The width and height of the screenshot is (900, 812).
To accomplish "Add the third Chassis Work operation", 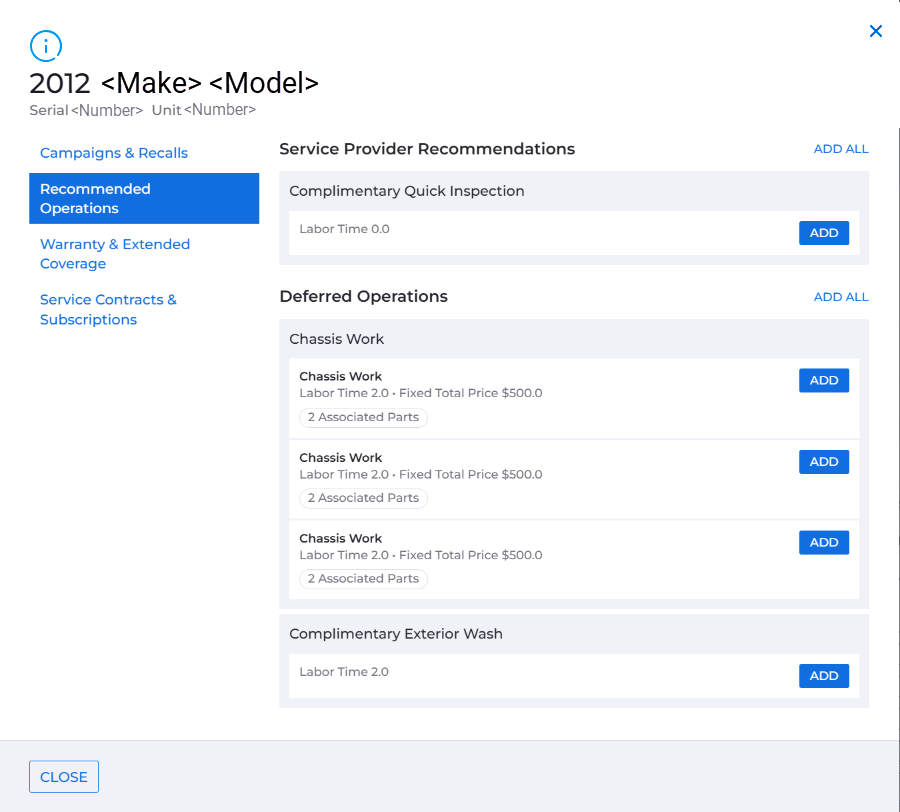I will (824, 542).
